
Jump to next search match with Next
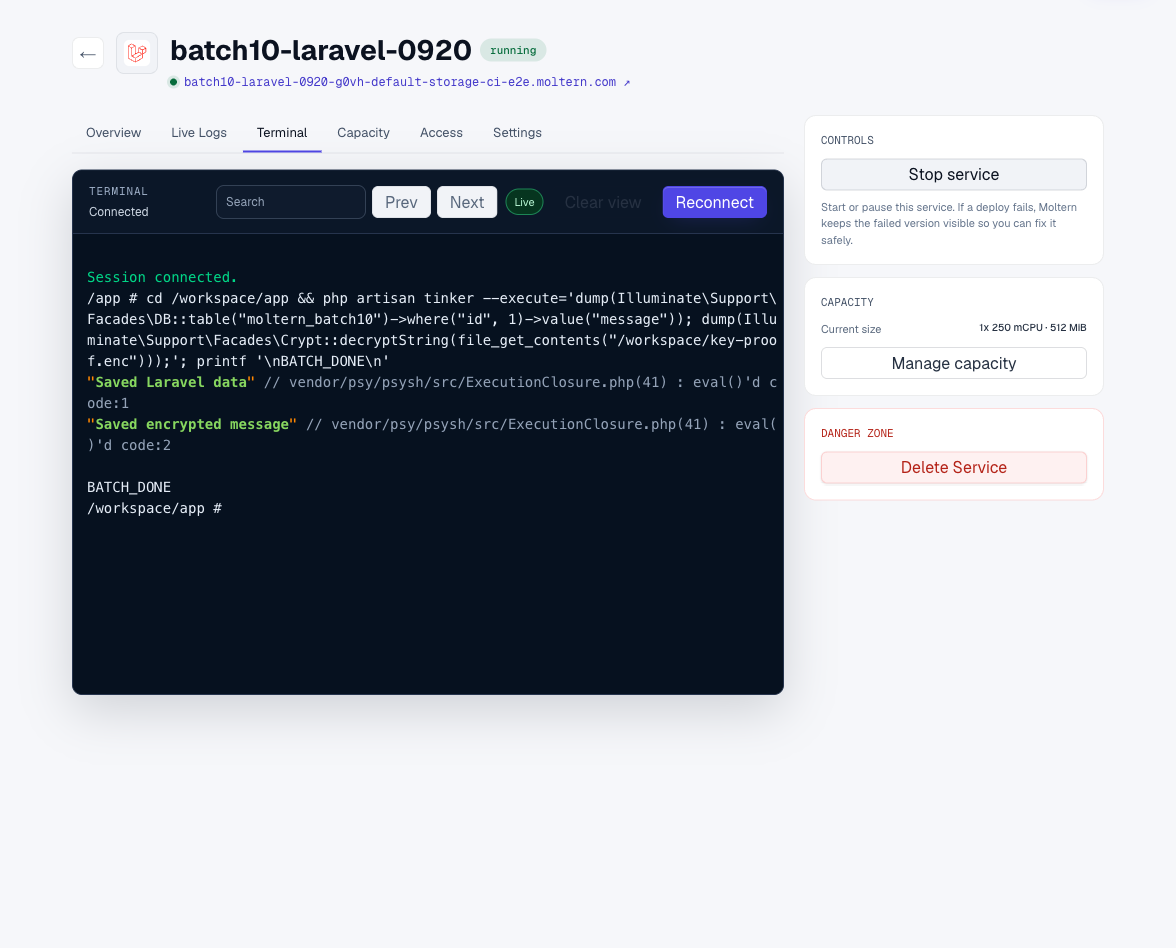(x=466, y=202)
